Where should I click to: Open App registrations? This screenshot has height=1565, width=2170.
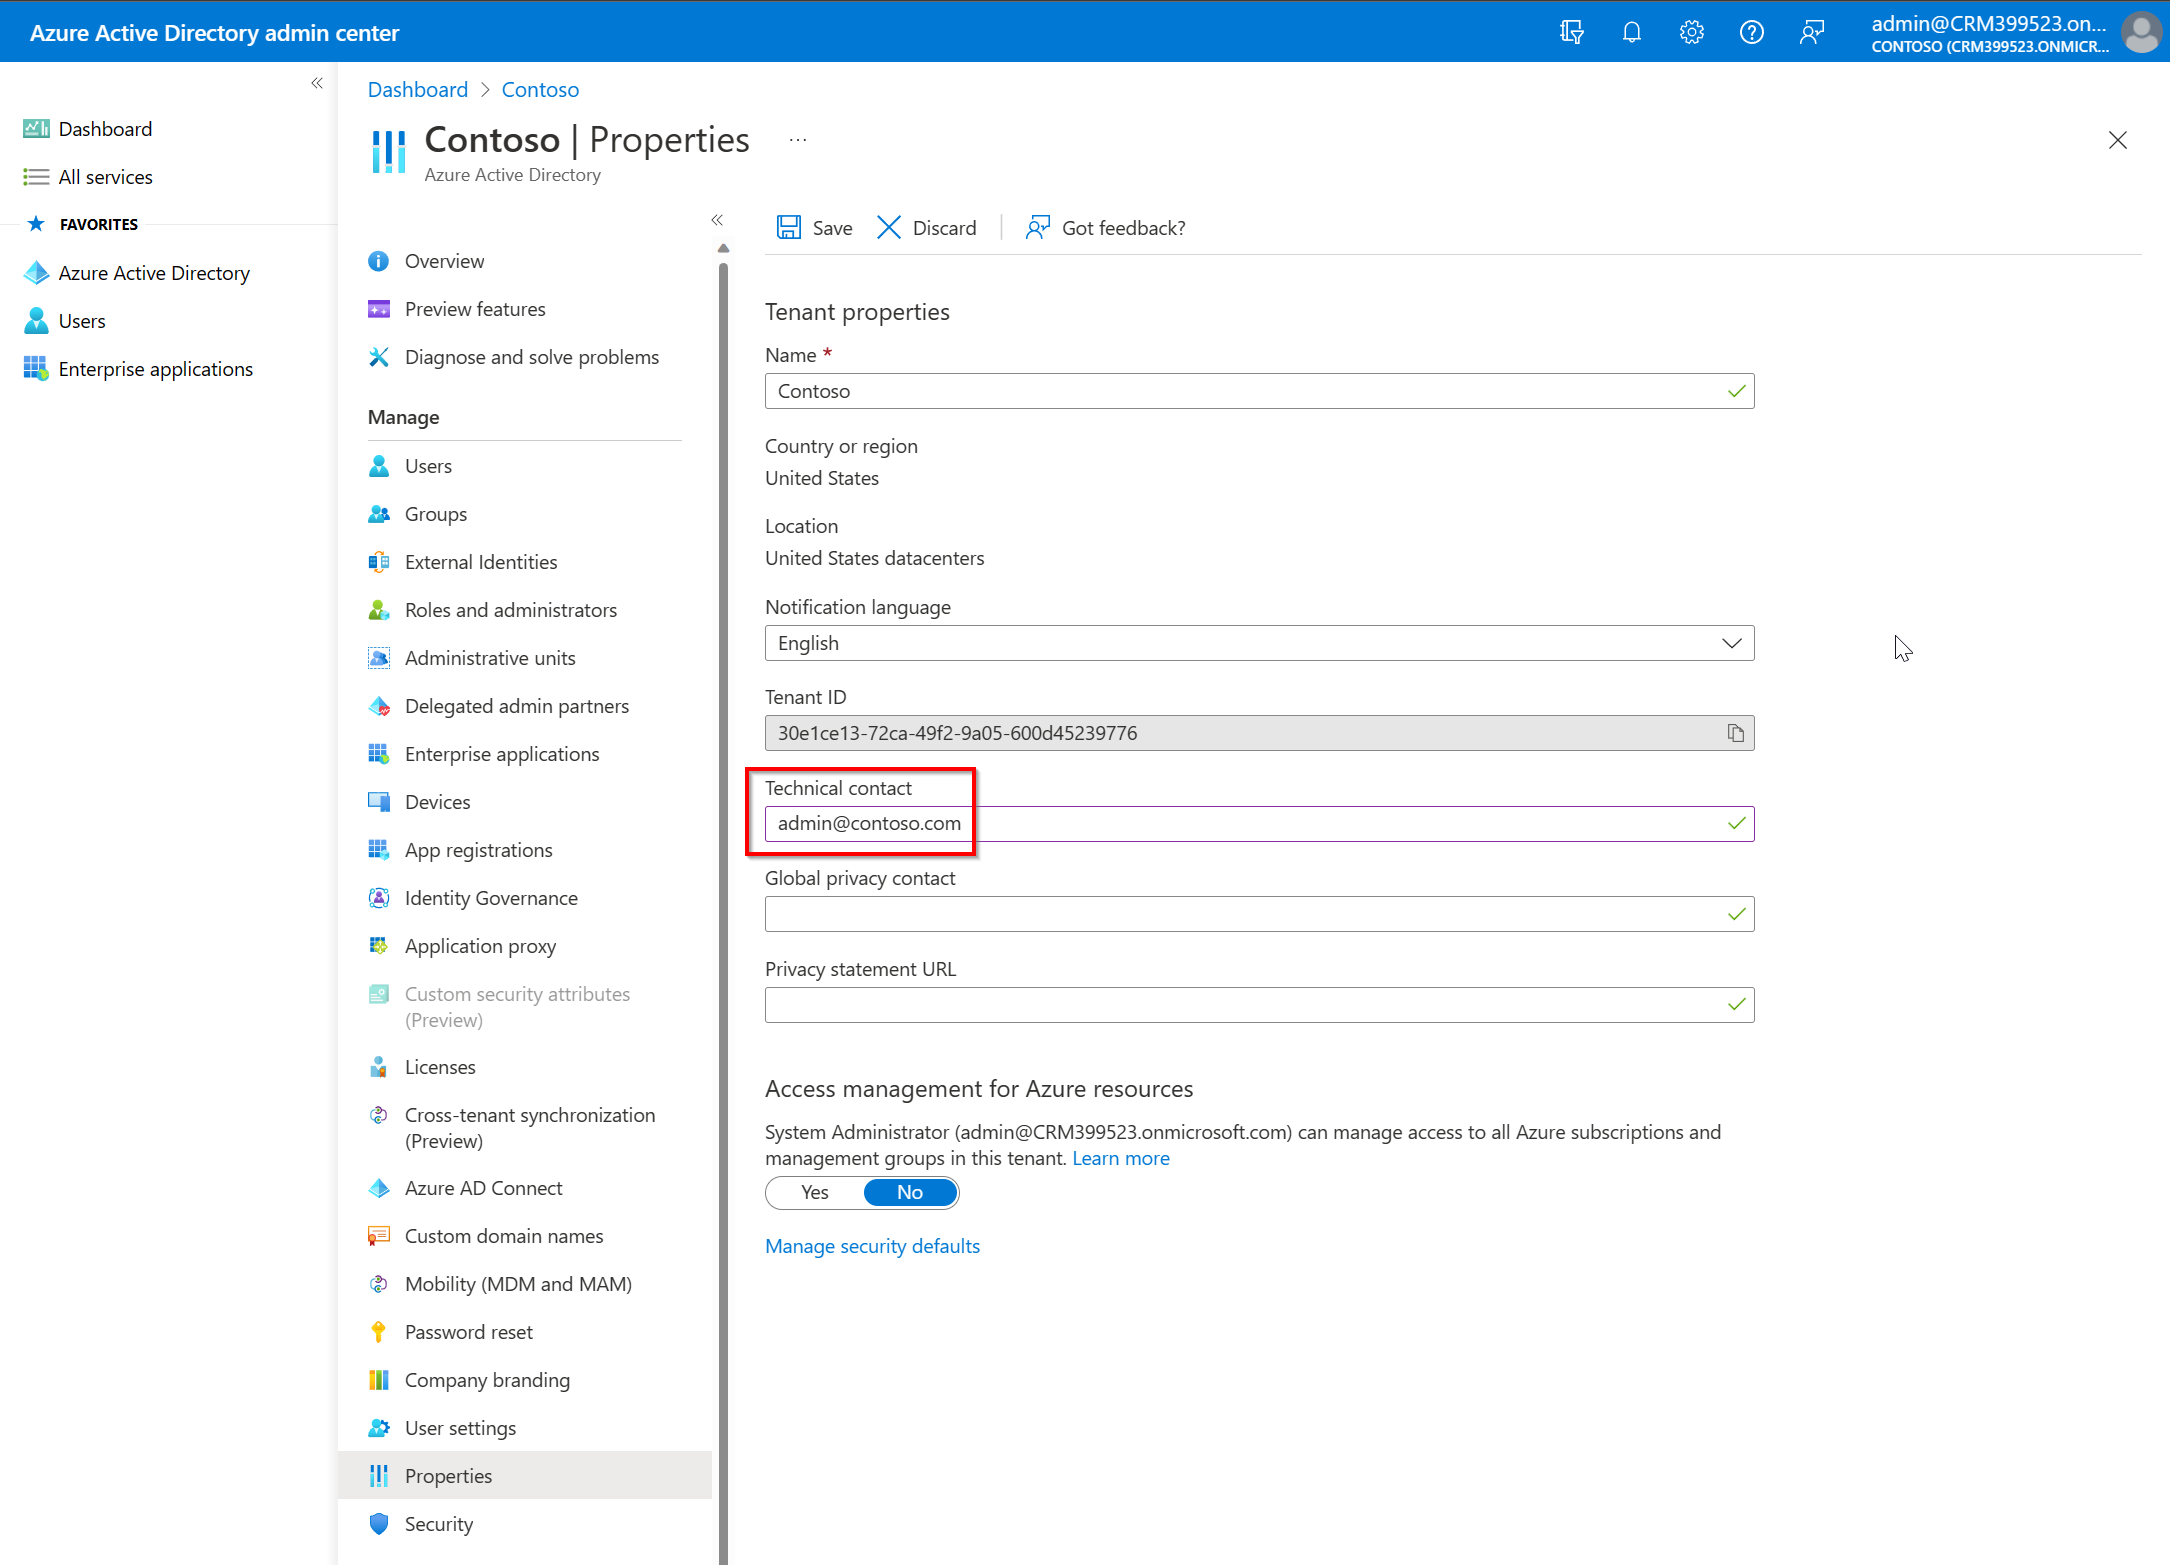click(x=478, y=850)
